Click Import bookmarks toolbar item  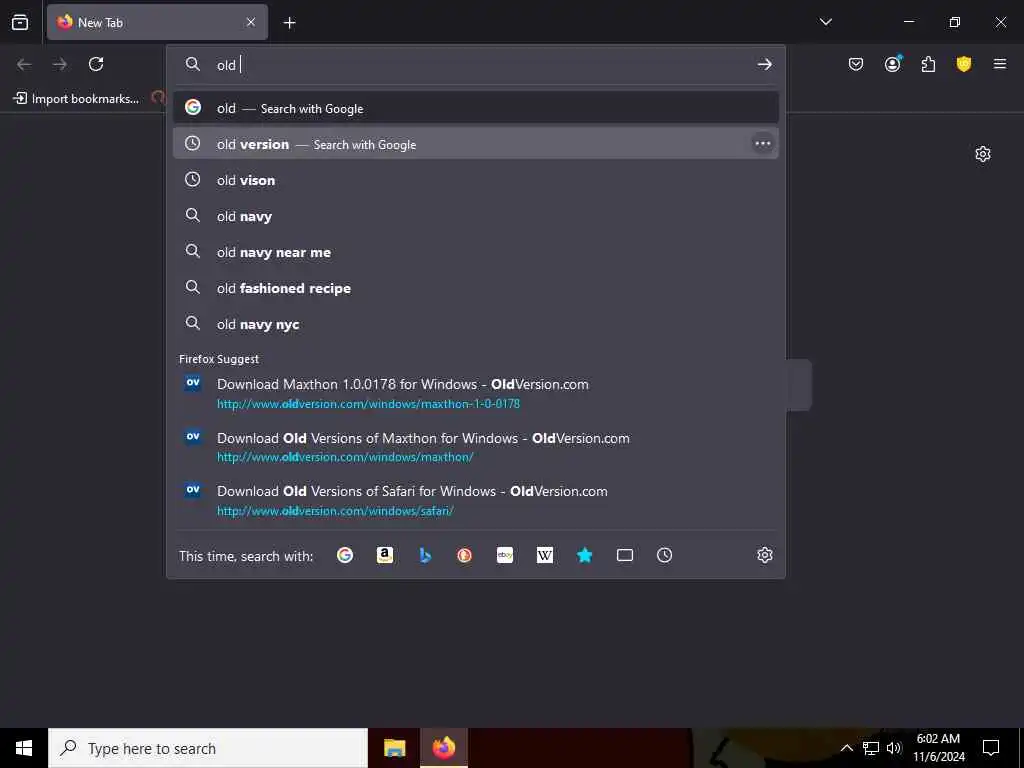pos(76,99)
